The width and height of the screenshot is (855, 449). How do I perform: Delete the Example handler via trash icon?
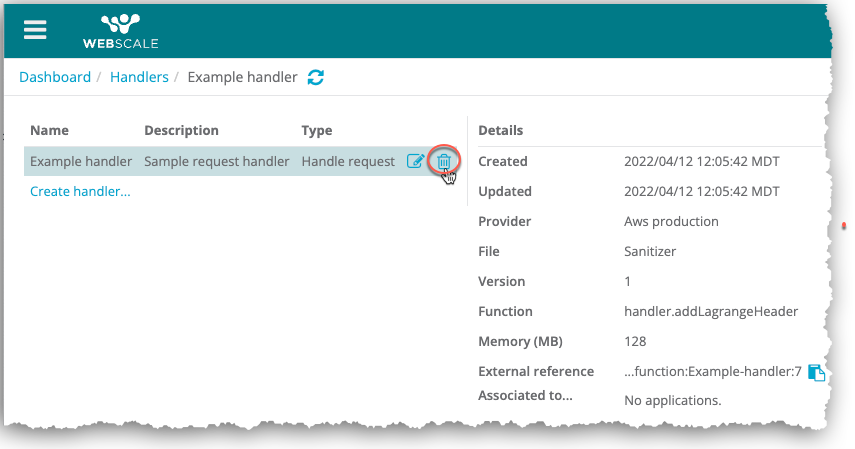[x=444, y=161]
